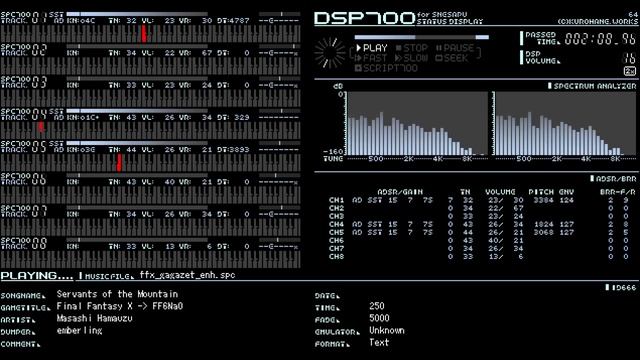The height and width of the screenshot is (360, 640).
Task: Click the SCRIPT700 option
Action: click(386, 68)
